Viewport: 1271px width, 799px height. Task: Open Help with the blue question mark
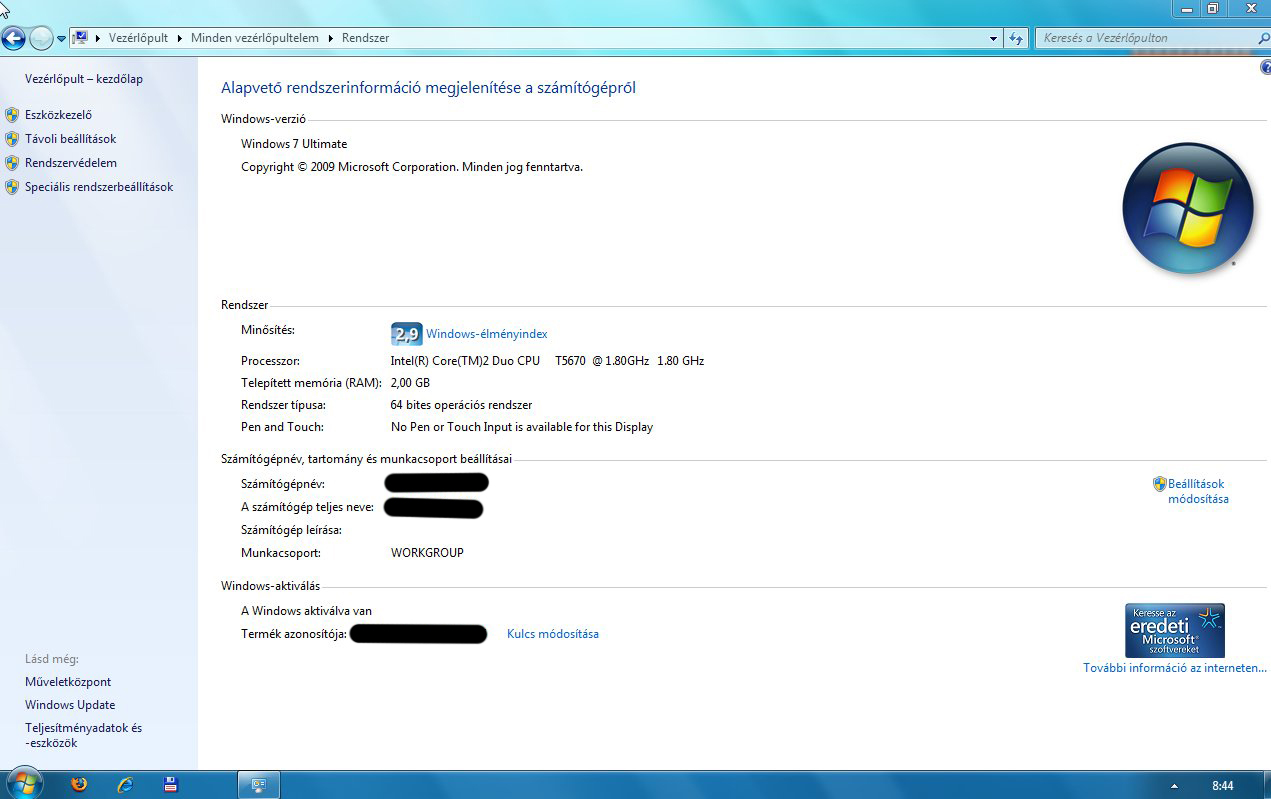tap(1265, 68)
